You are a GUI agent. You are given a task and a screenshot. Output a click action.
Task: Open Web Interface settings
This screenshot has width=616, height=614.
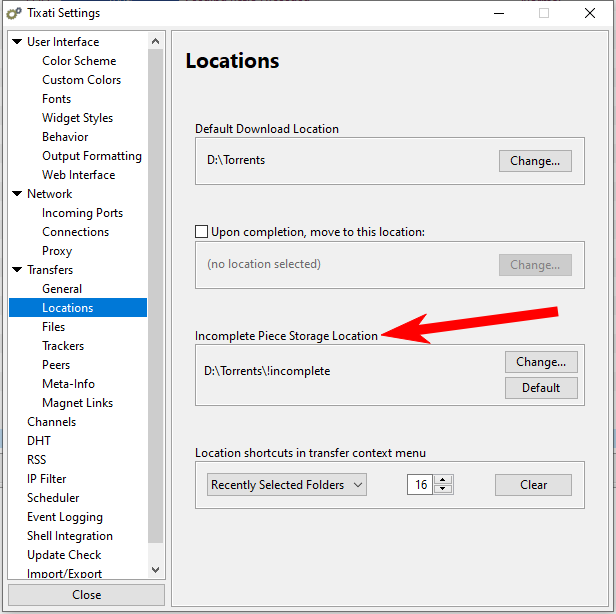tap(79, 175)
